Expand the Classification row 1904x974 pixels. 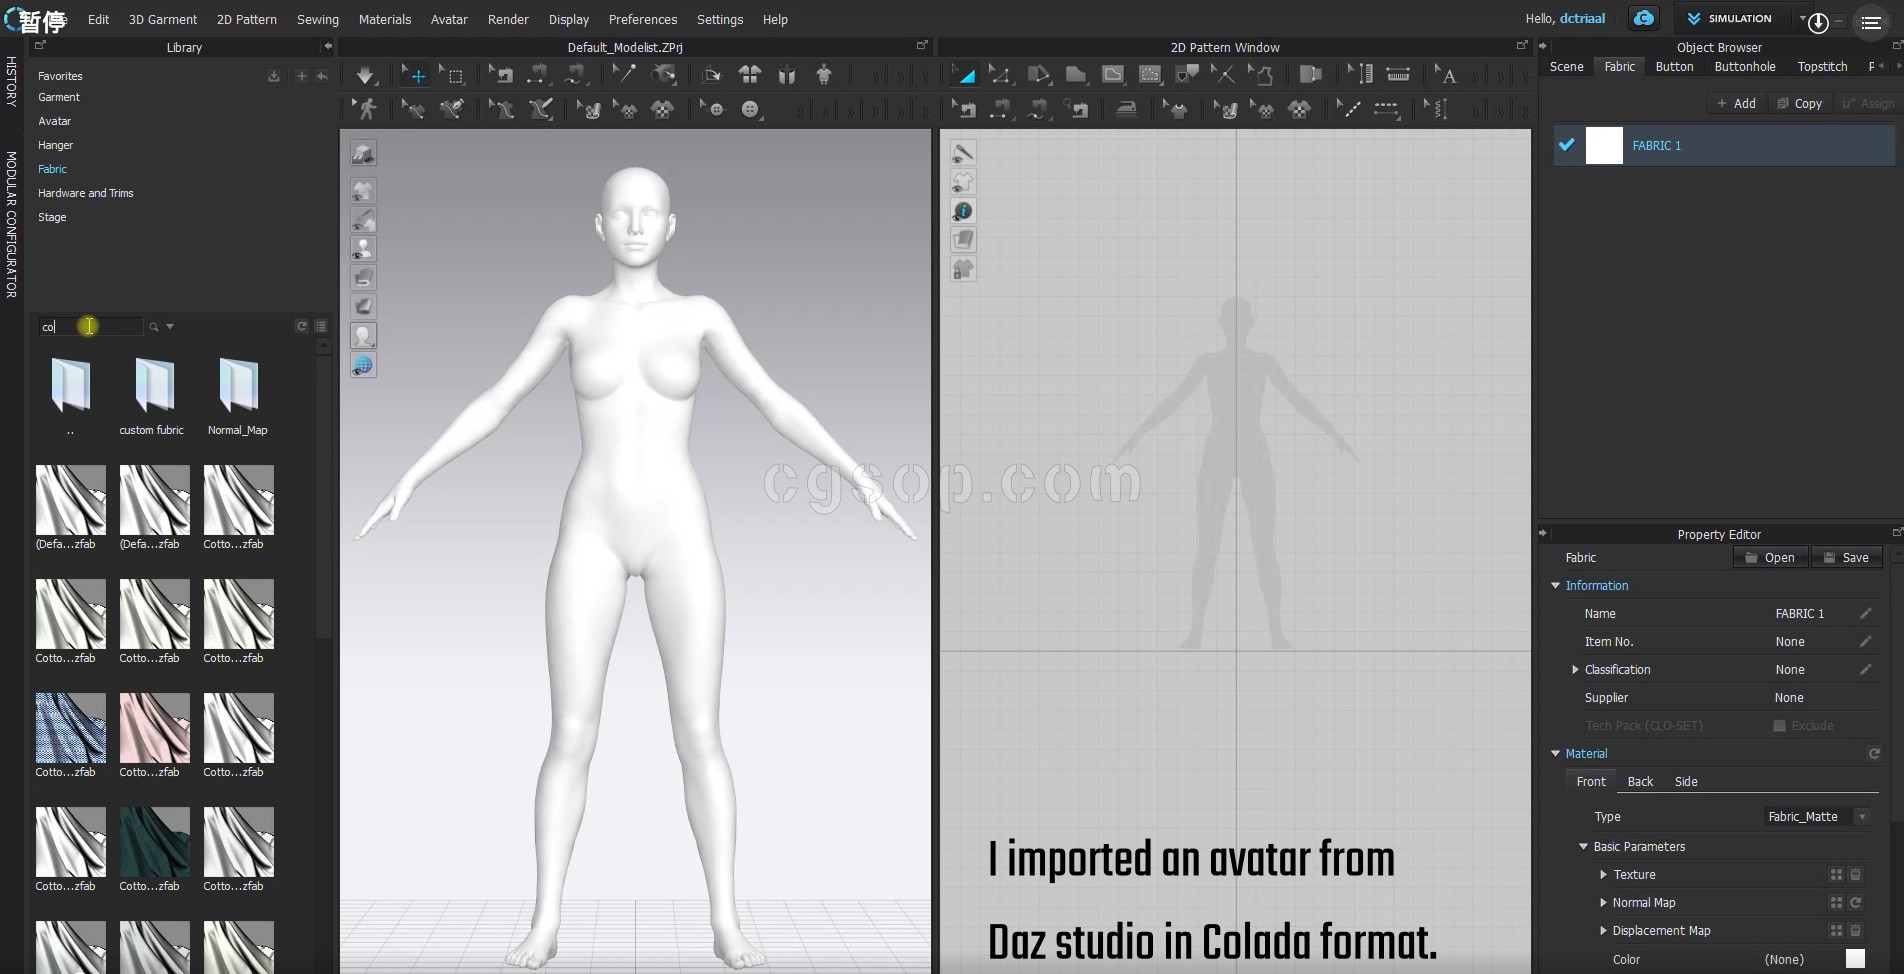click(x=1575, y=669)
